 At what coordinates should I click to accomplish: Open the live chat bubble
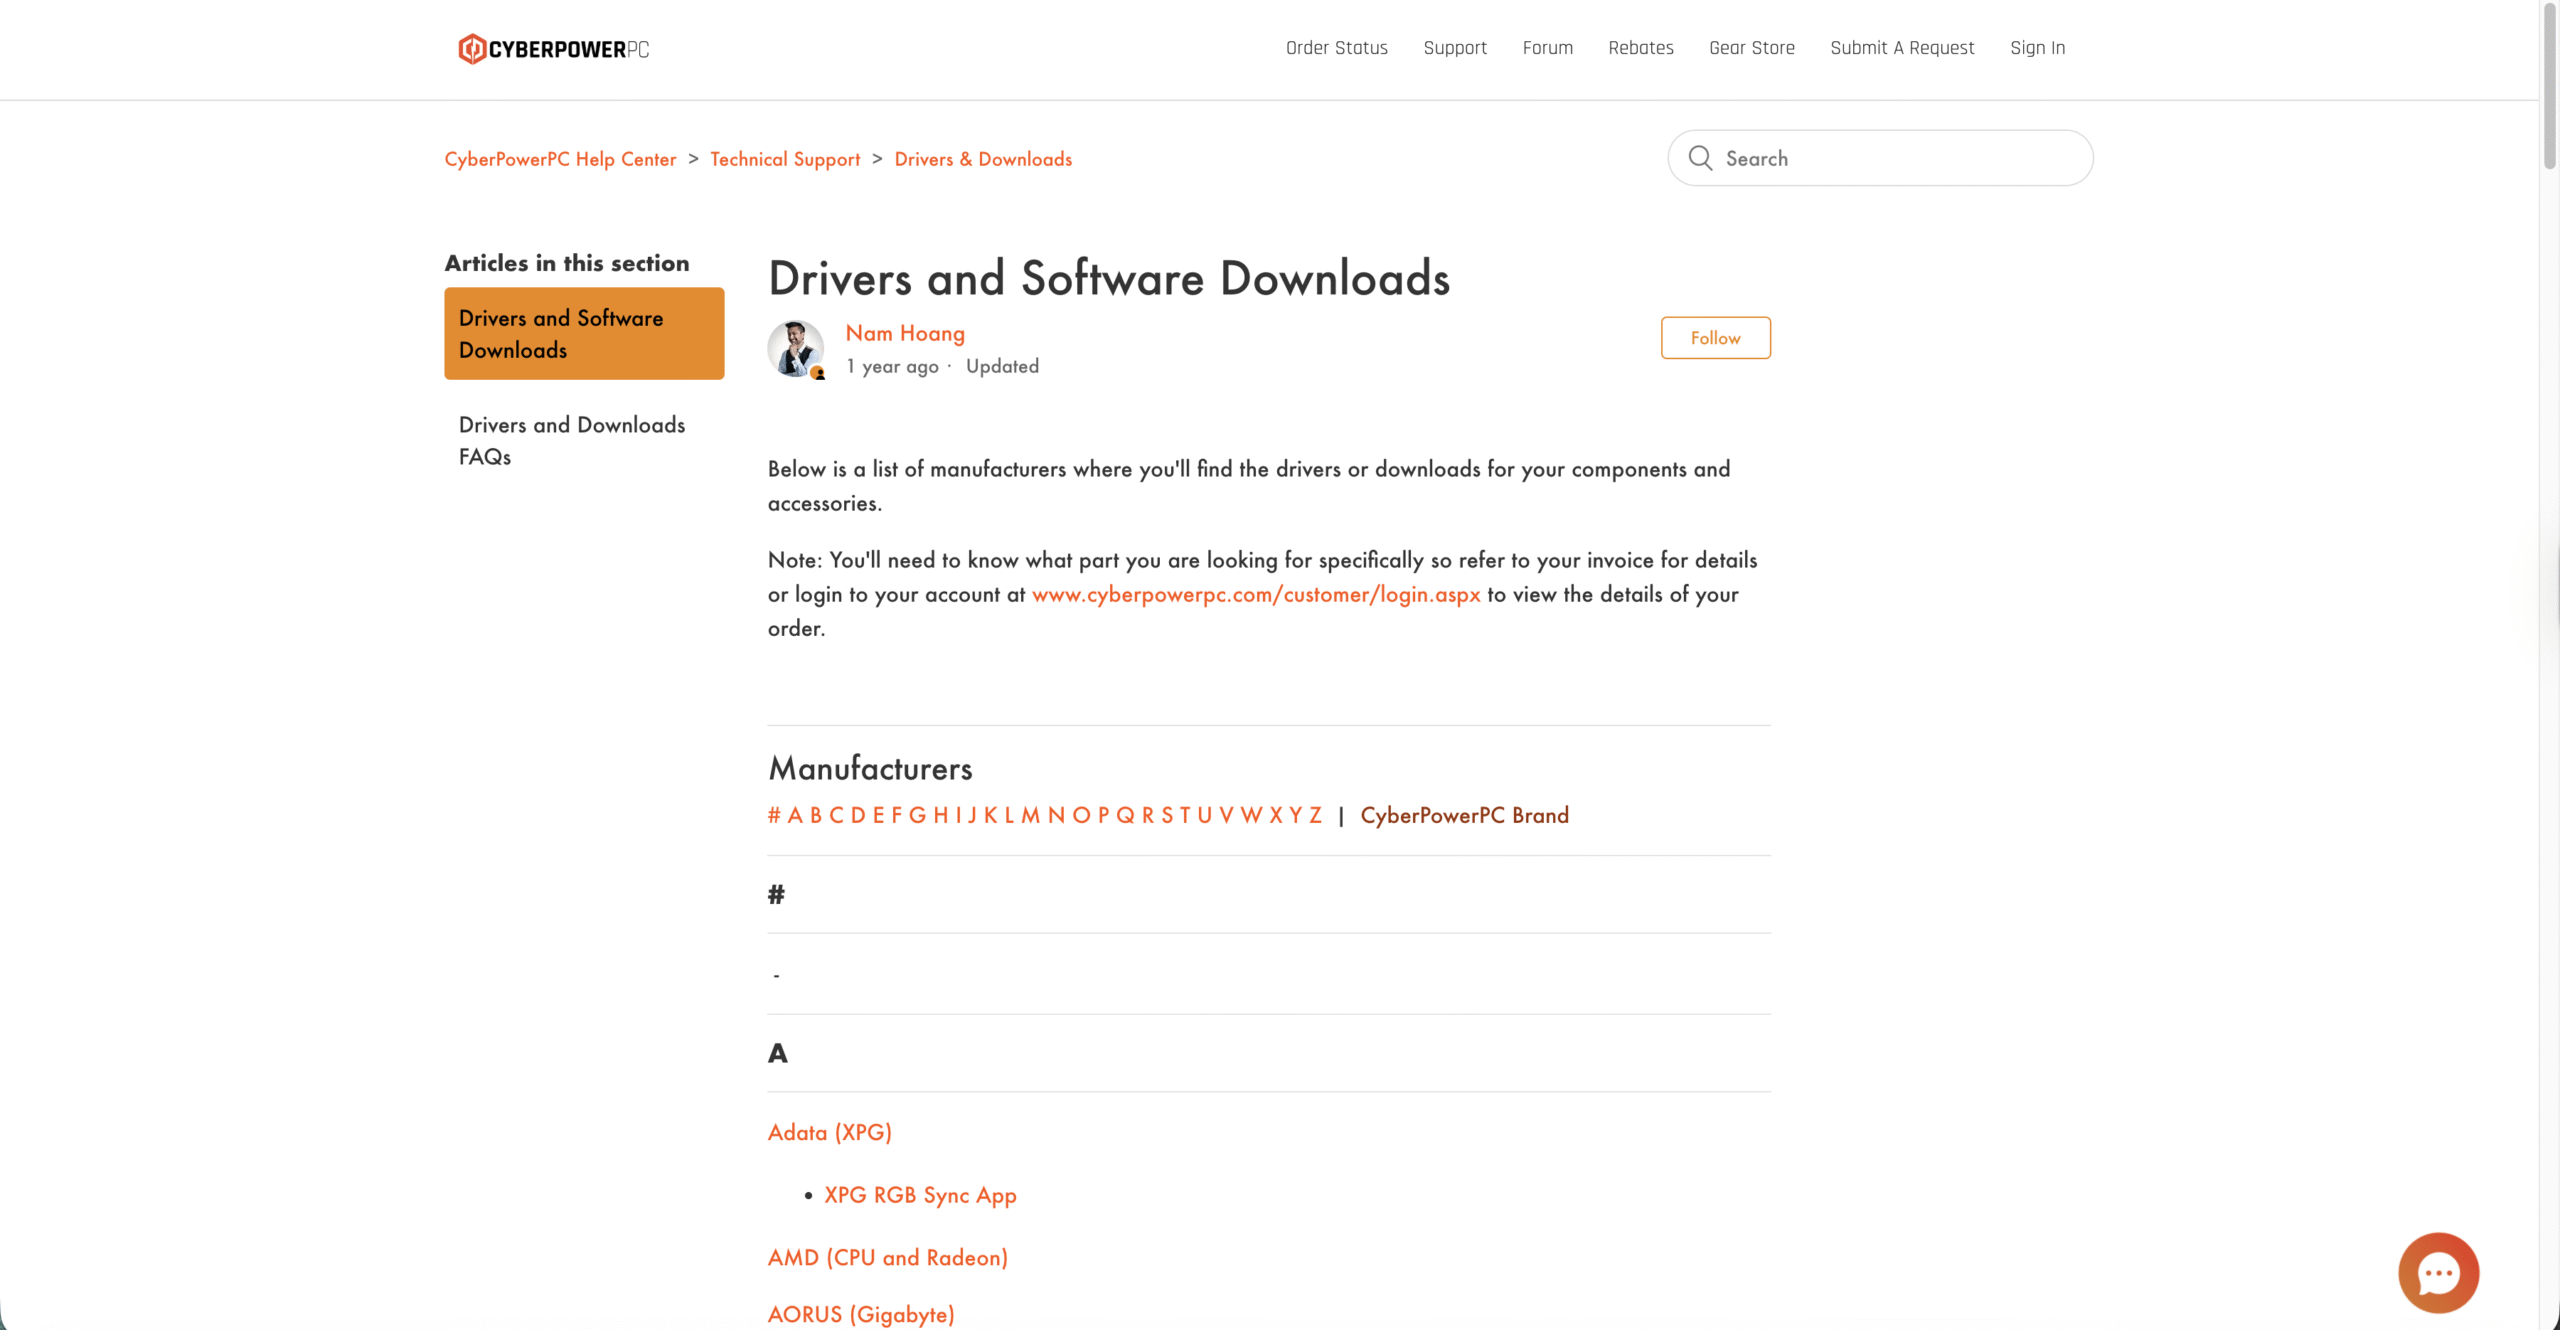click(x=2437, y=1272)
